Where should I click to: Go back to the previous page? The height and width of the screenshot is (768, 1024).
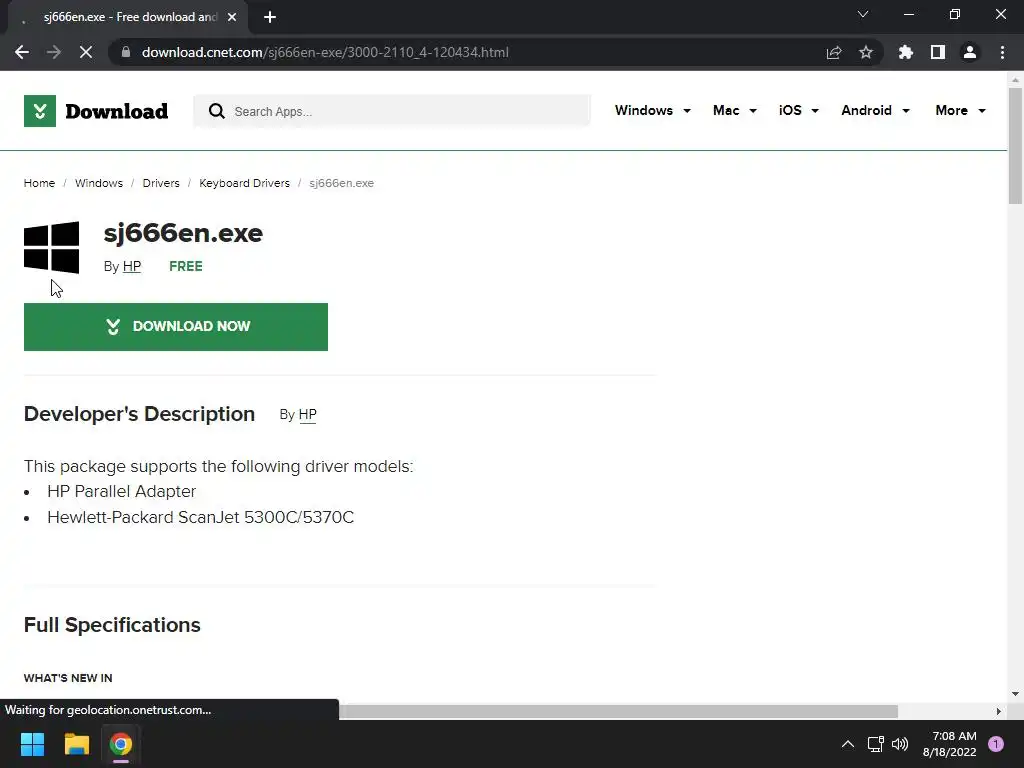pyautogui.click(x=22, y=52)
